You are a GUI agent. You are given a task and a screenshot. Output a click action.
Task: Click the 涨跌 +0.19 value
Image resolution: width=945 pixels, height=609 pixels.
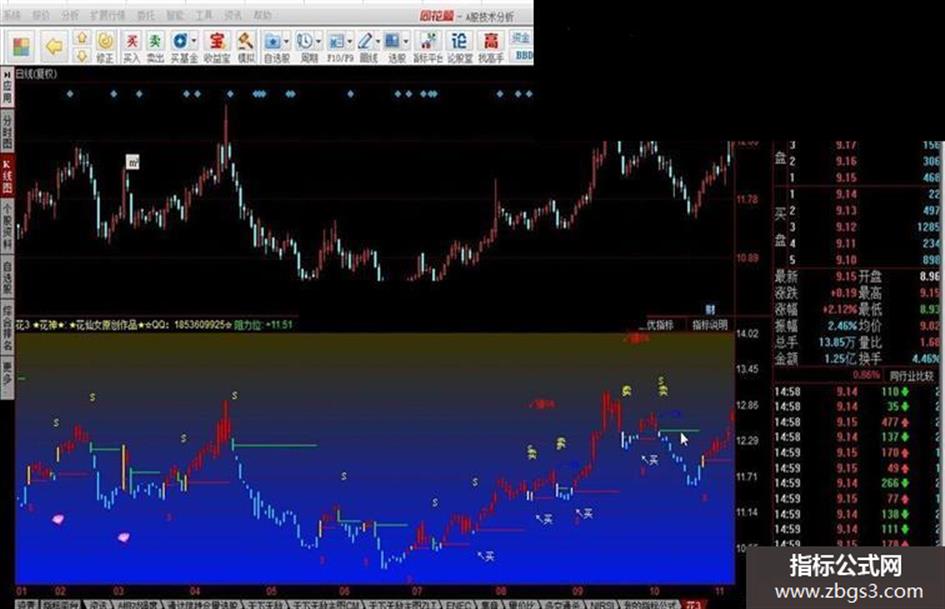pos(843,293)
